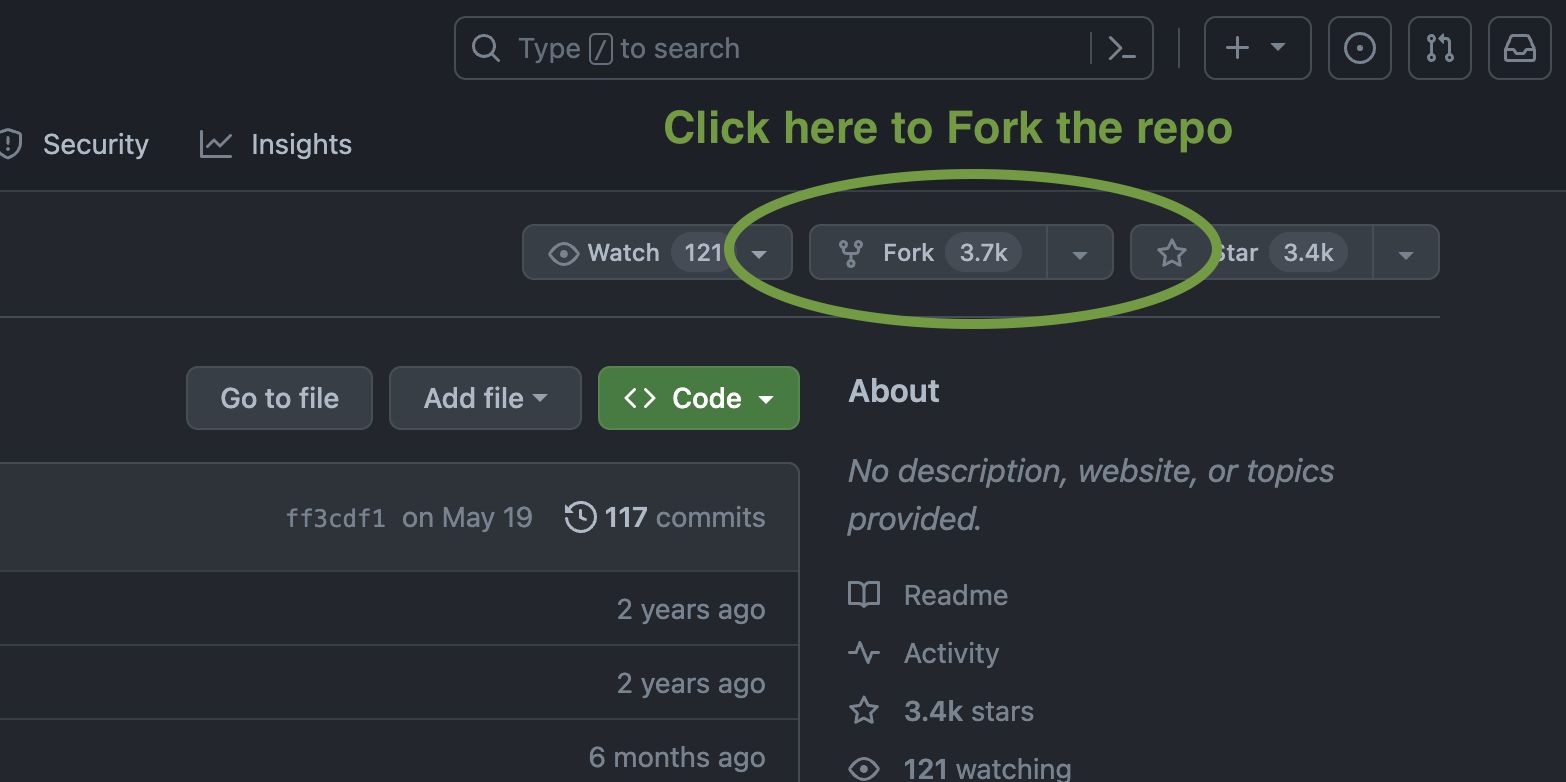Expand the Watch options dropdown arrow

click(760, 254)
